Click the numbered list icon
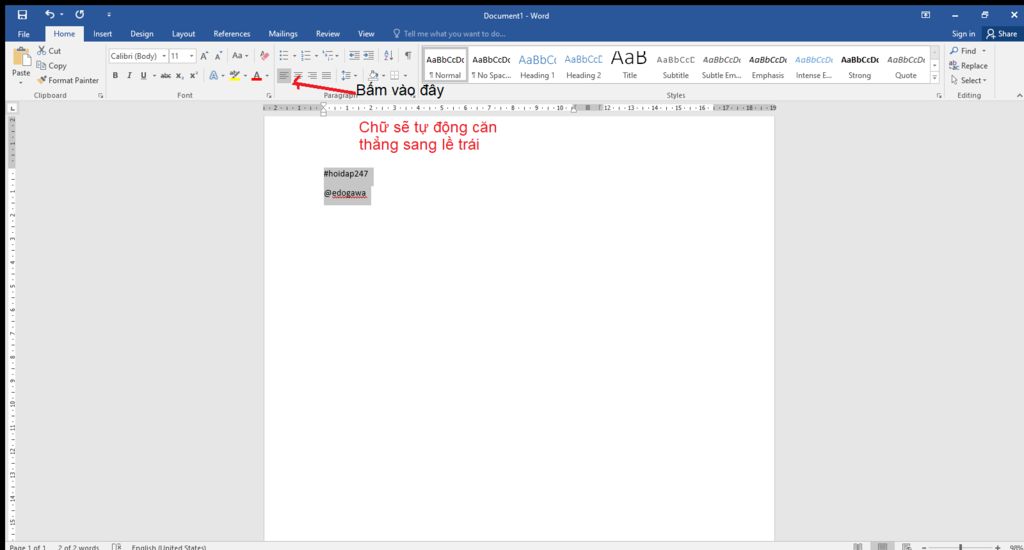The height and width of the screenshot is (550, 1024). pyautogui.click(x=306, y=56)
